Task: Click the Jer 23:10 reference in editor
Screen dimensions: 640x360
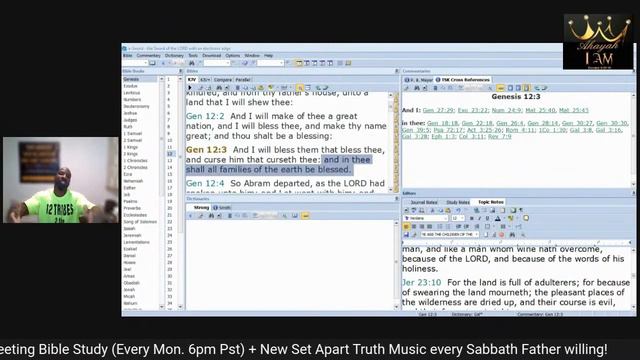Action: click(422, 282)
